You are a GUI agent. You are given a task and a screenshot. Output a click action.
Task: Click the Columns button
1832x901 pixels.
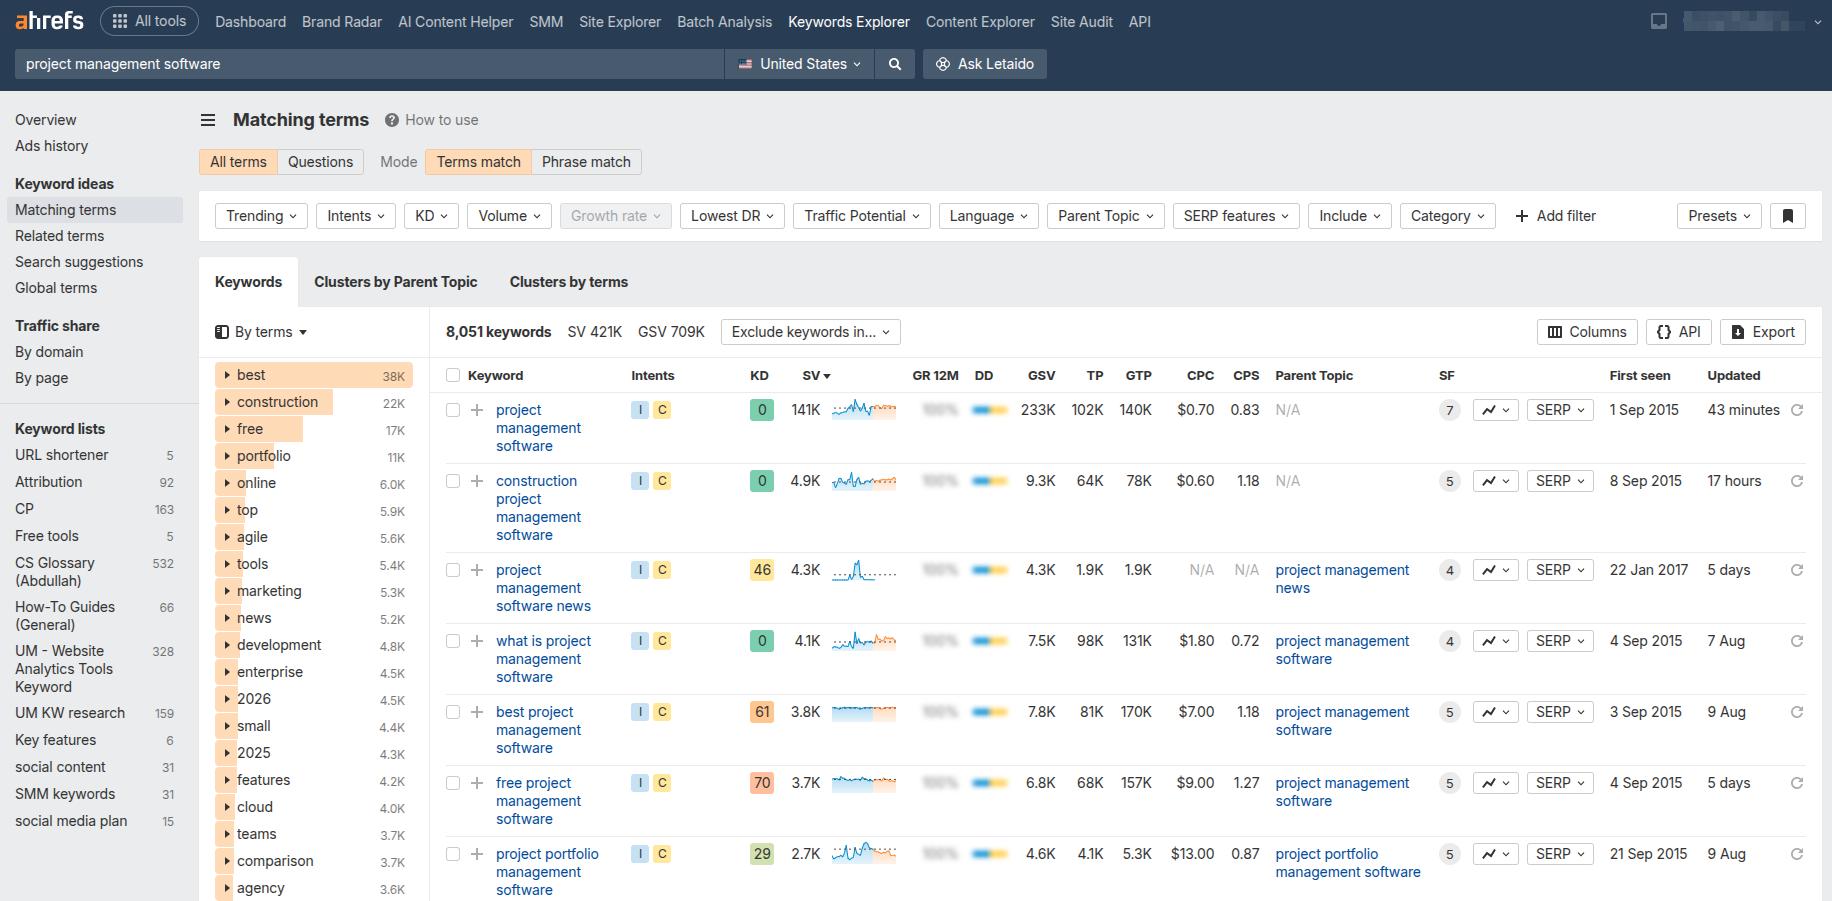[1587, 332]
